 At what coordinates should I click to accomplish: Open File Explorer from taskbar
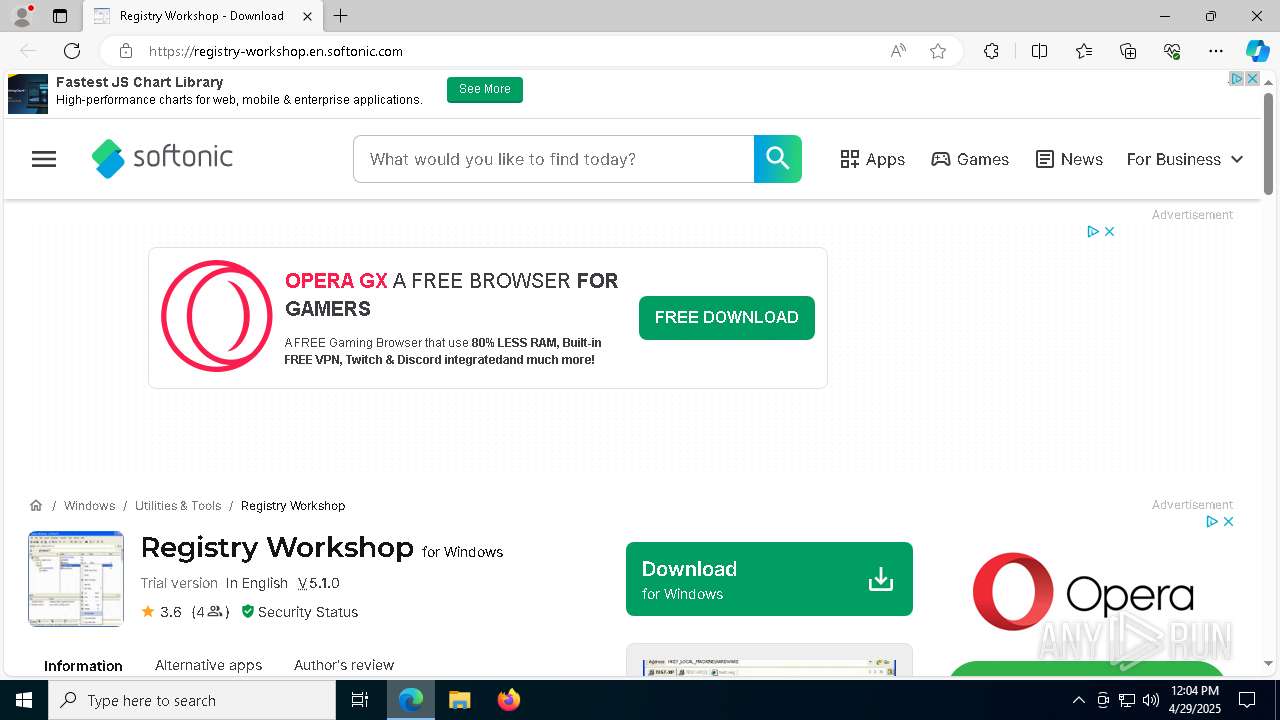point(459,700)
